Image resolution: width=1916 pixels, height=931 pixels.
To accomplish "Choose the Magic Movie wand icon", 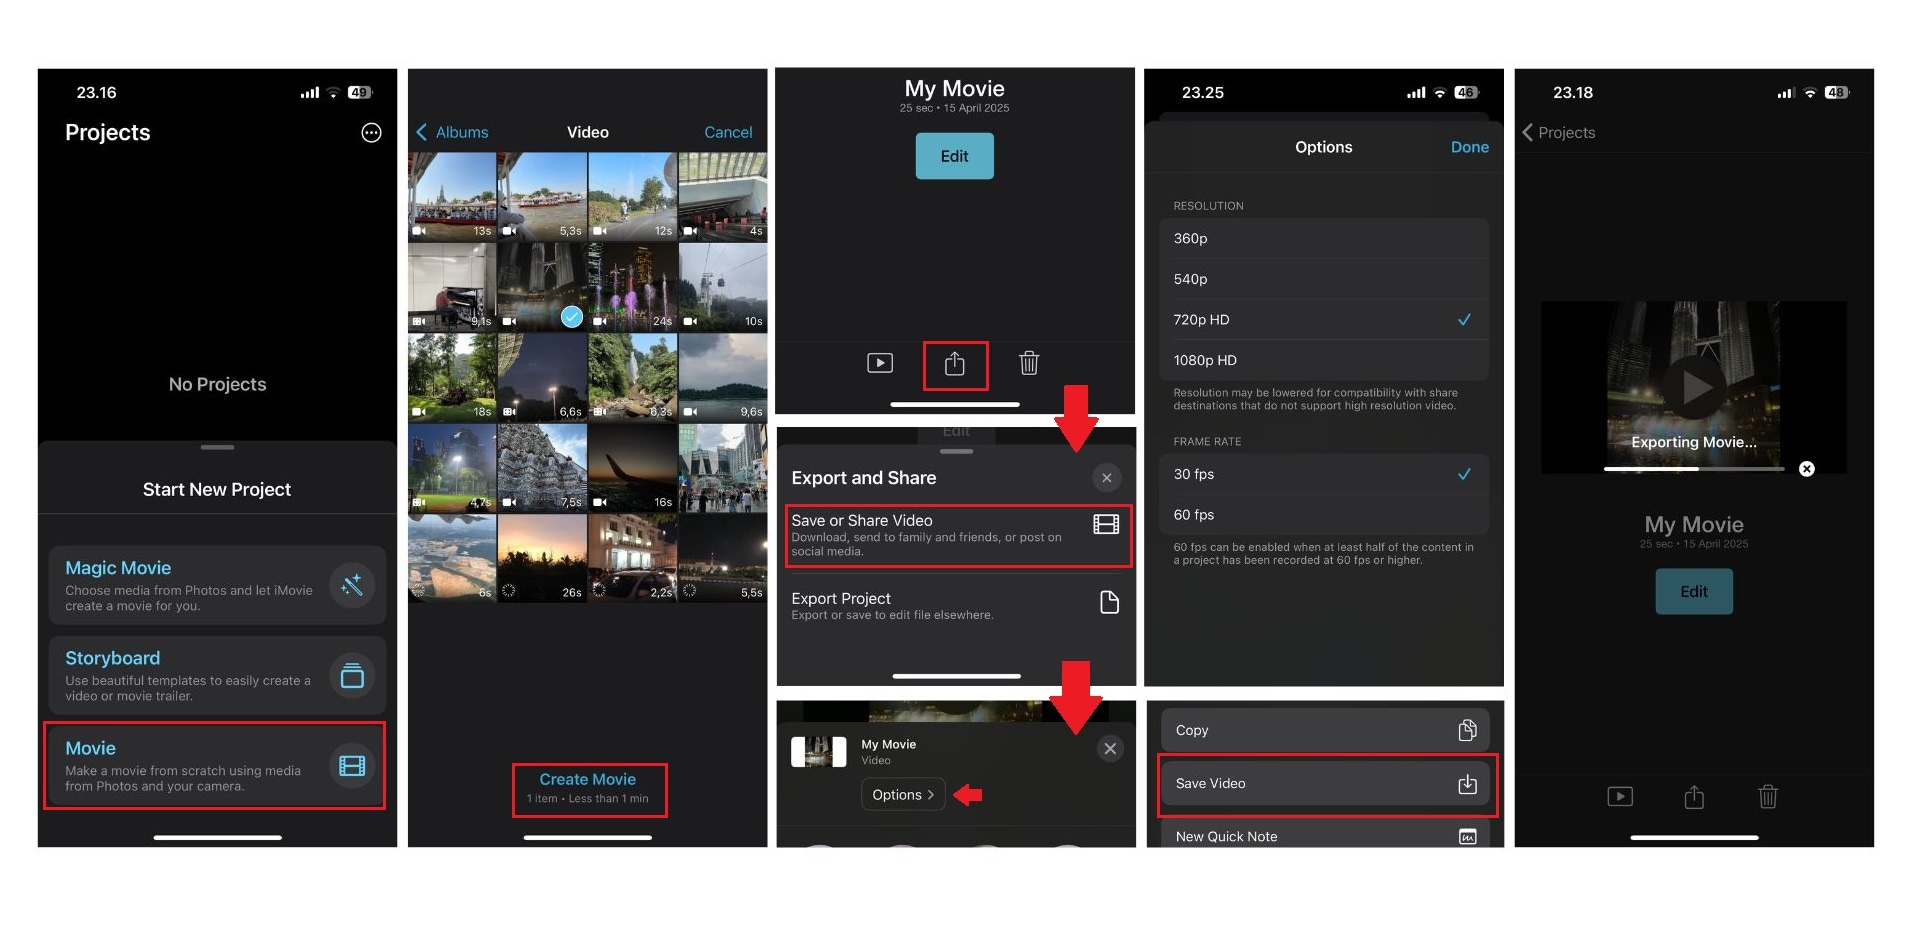I will click(352, 585).
